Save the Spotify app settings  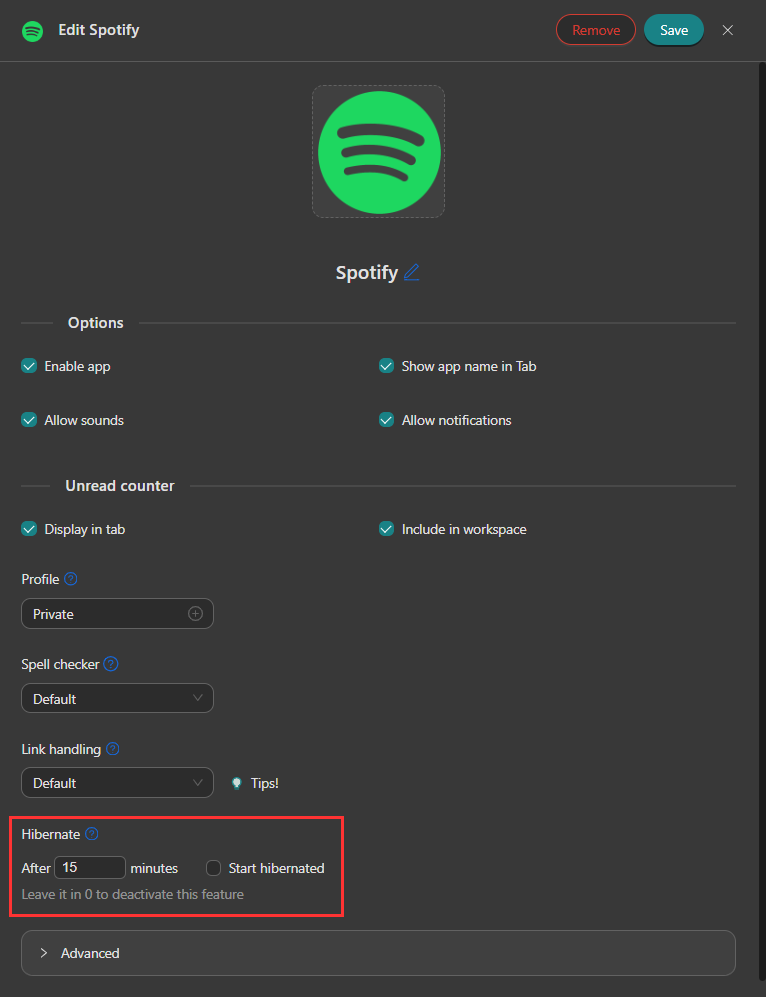coord(674,30)
